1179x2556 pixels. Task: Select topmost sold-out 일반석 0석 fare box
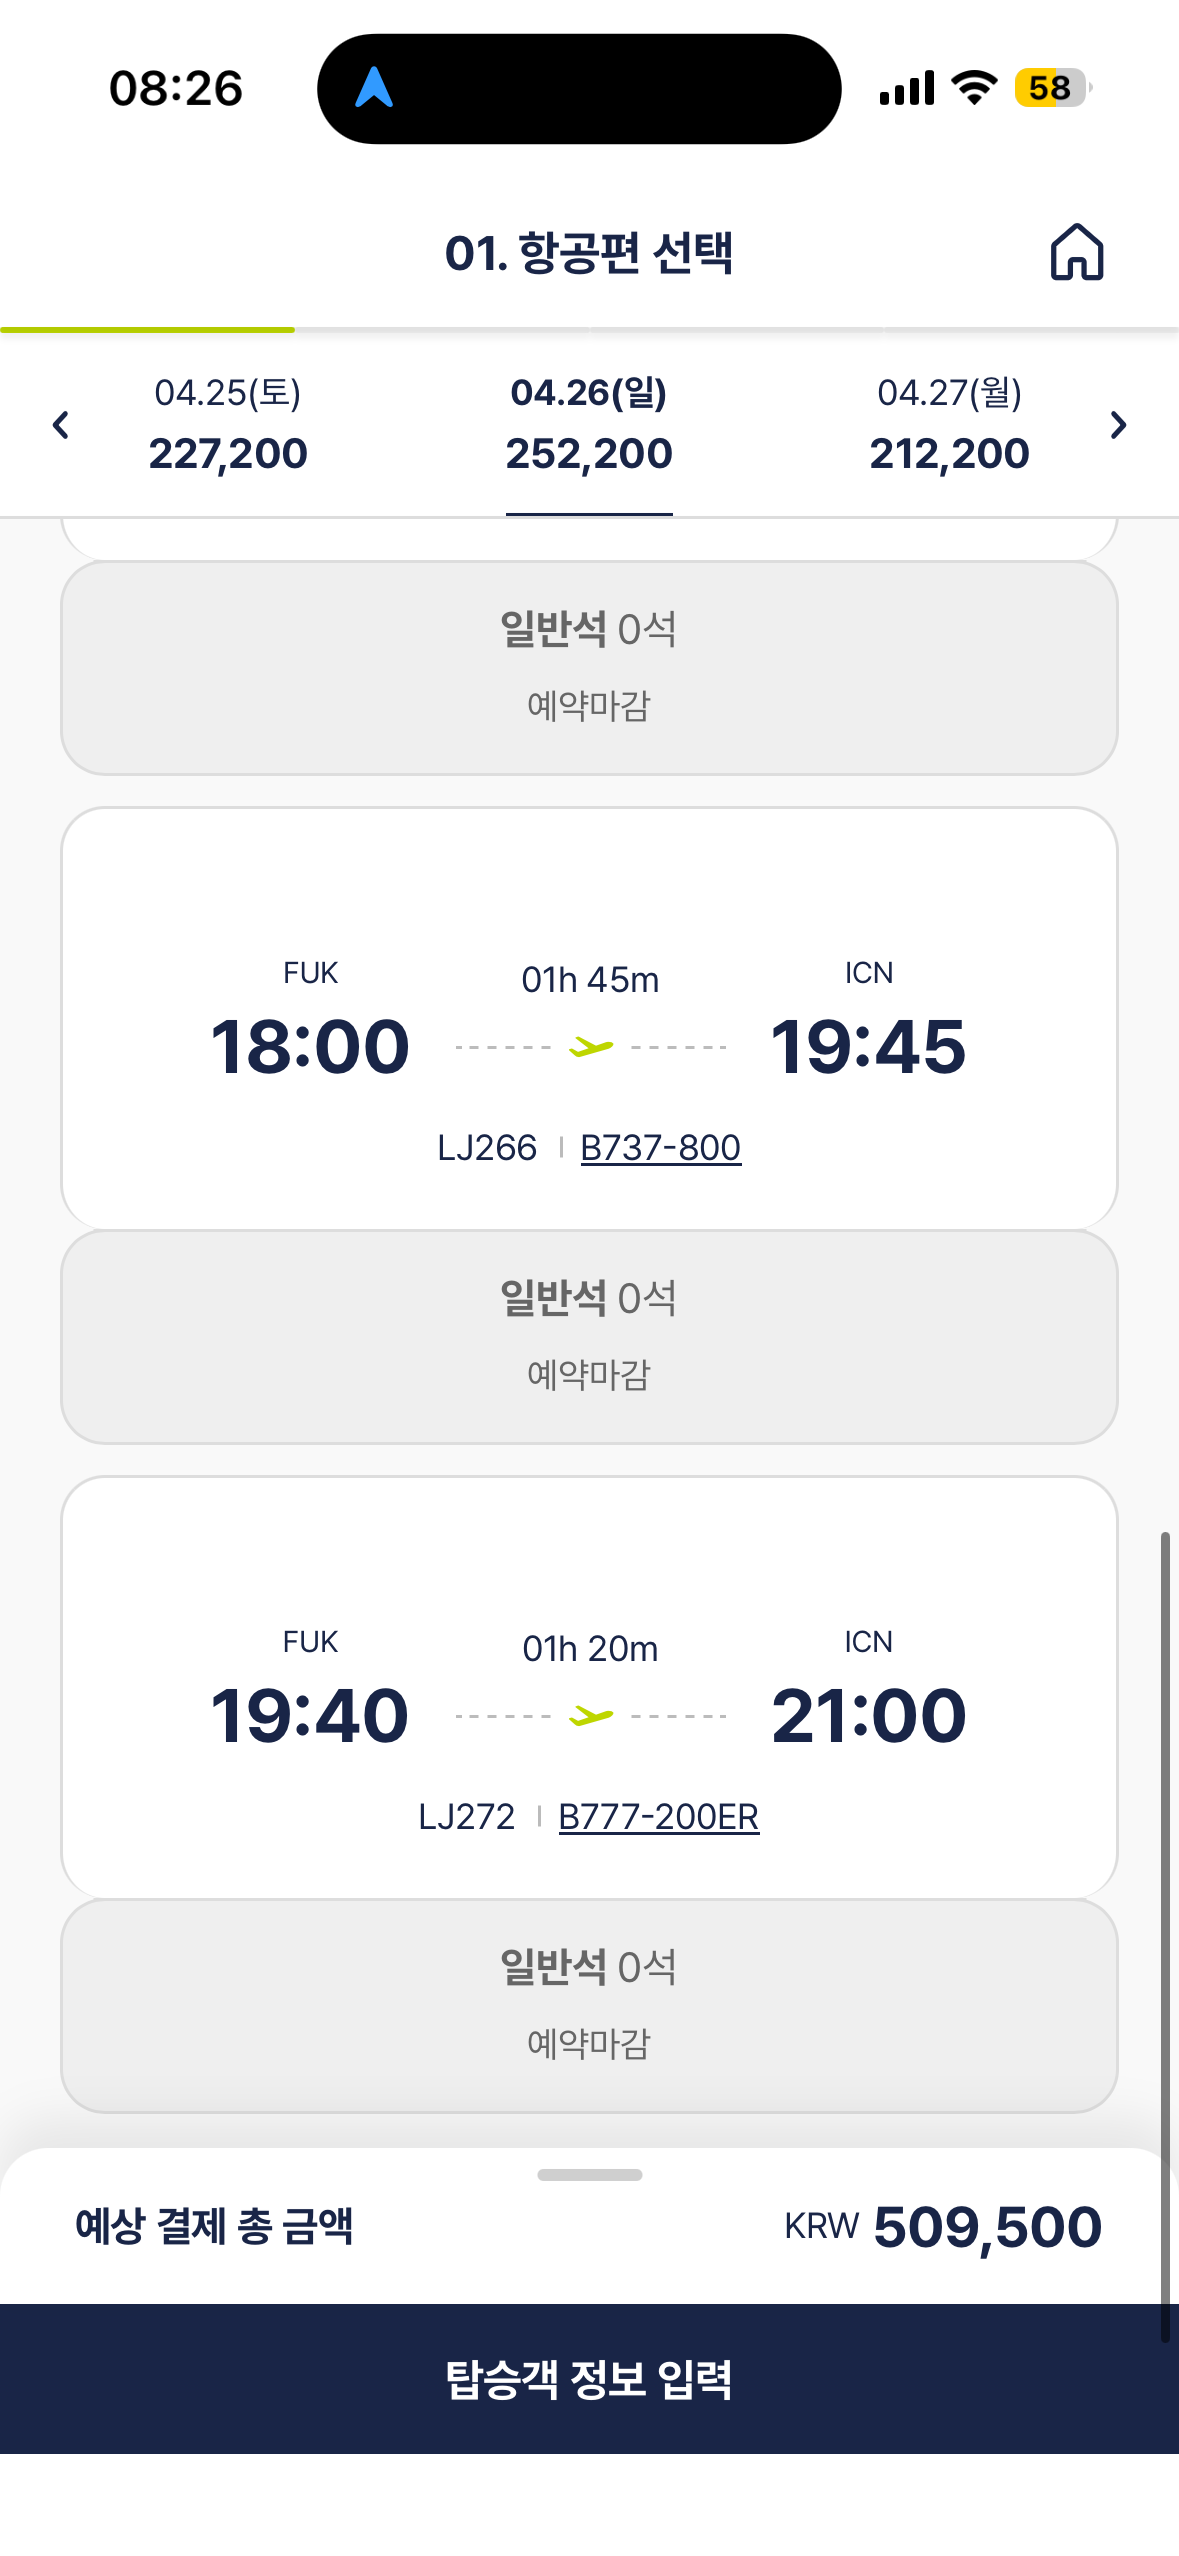coord(589,668)
